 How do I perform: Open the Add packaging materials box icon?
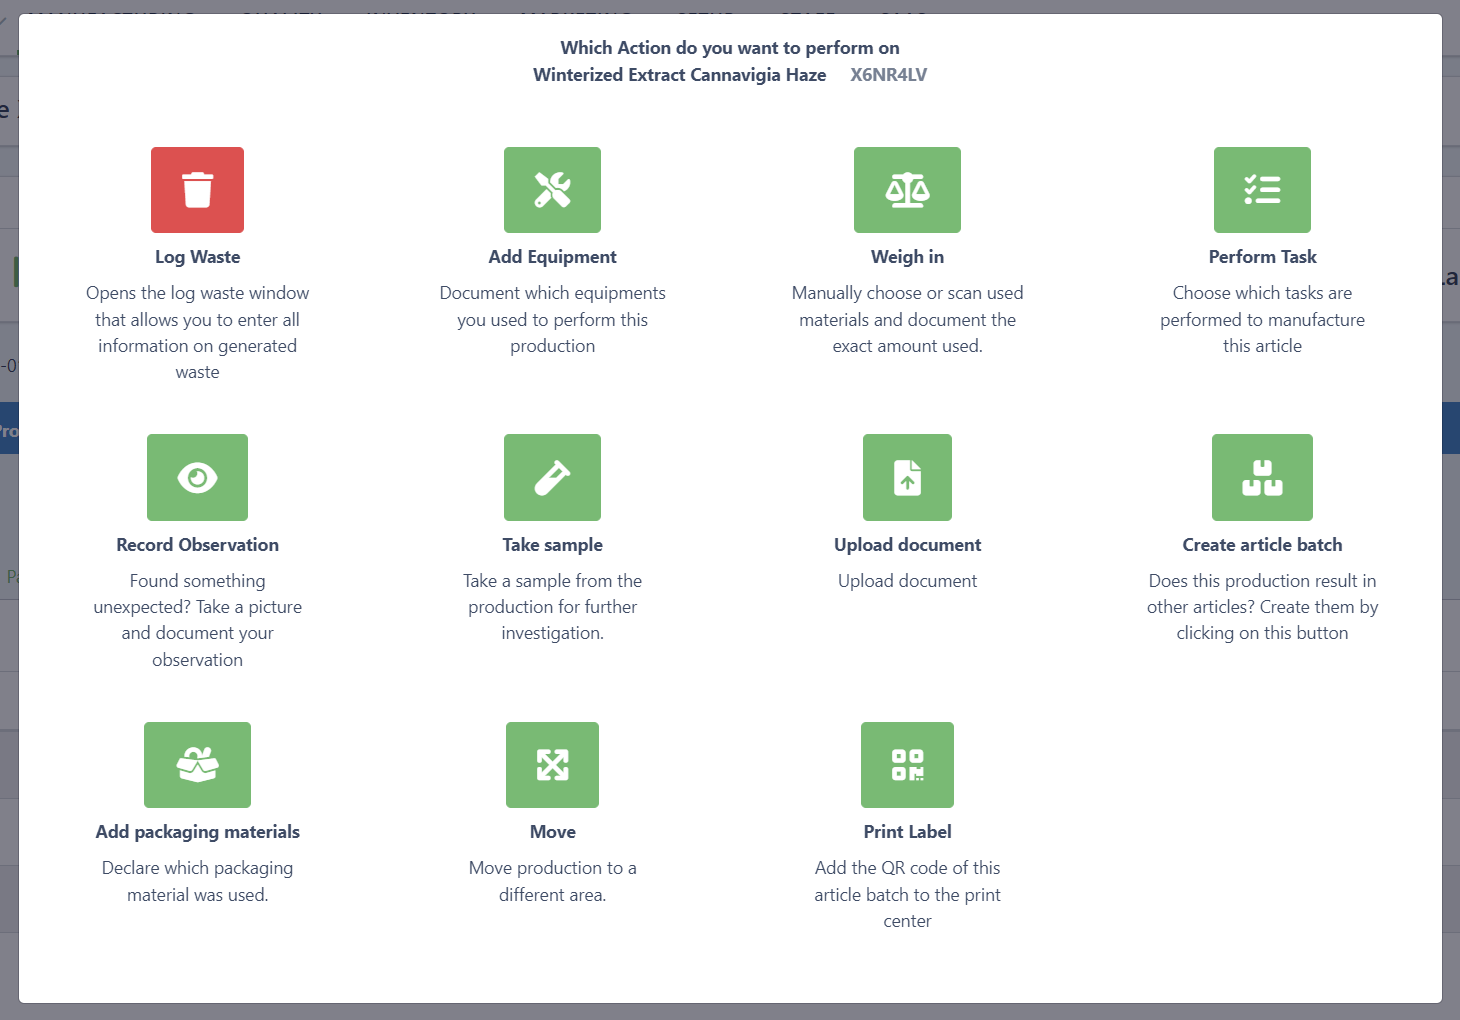(197, 765)
